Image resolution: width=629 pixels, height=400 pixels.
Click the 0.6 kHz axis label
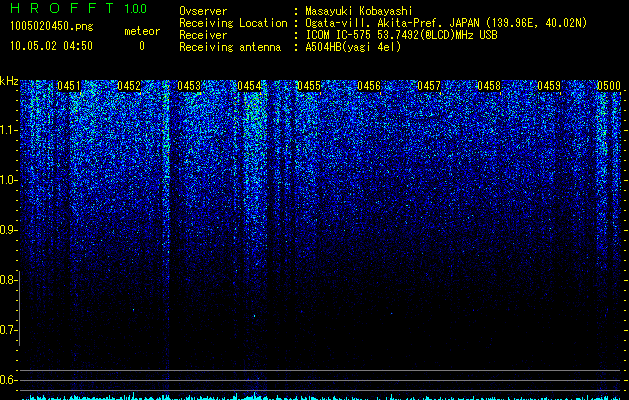coord(7,380)
